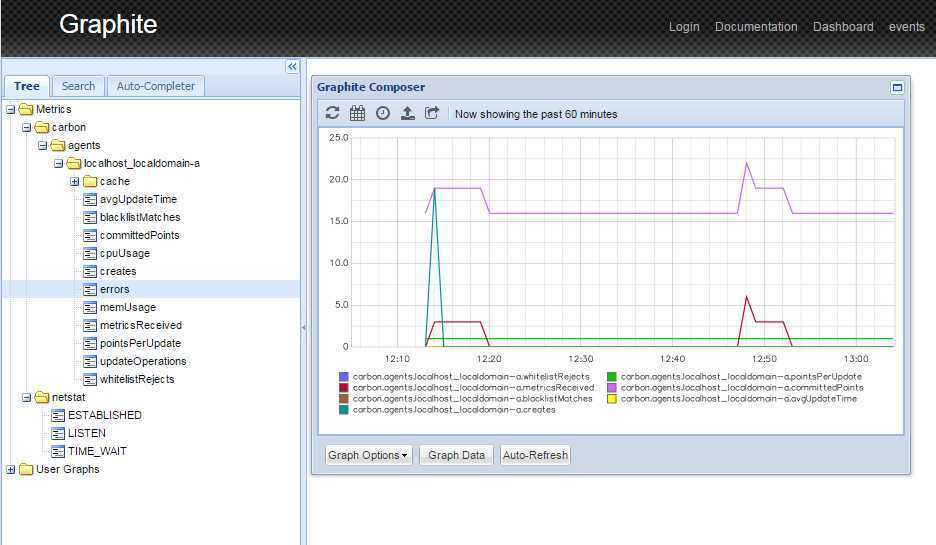Click the share graph icon

point(432,113)
